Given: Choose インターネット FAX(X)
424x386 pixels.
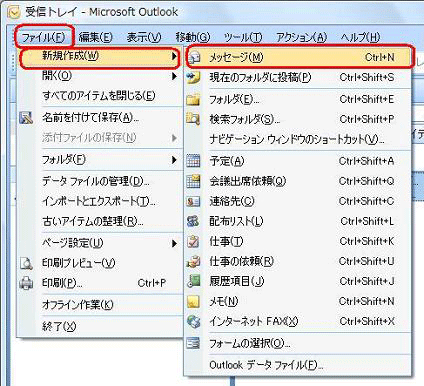Looking at the screenshot, I should tap(298, 321).
